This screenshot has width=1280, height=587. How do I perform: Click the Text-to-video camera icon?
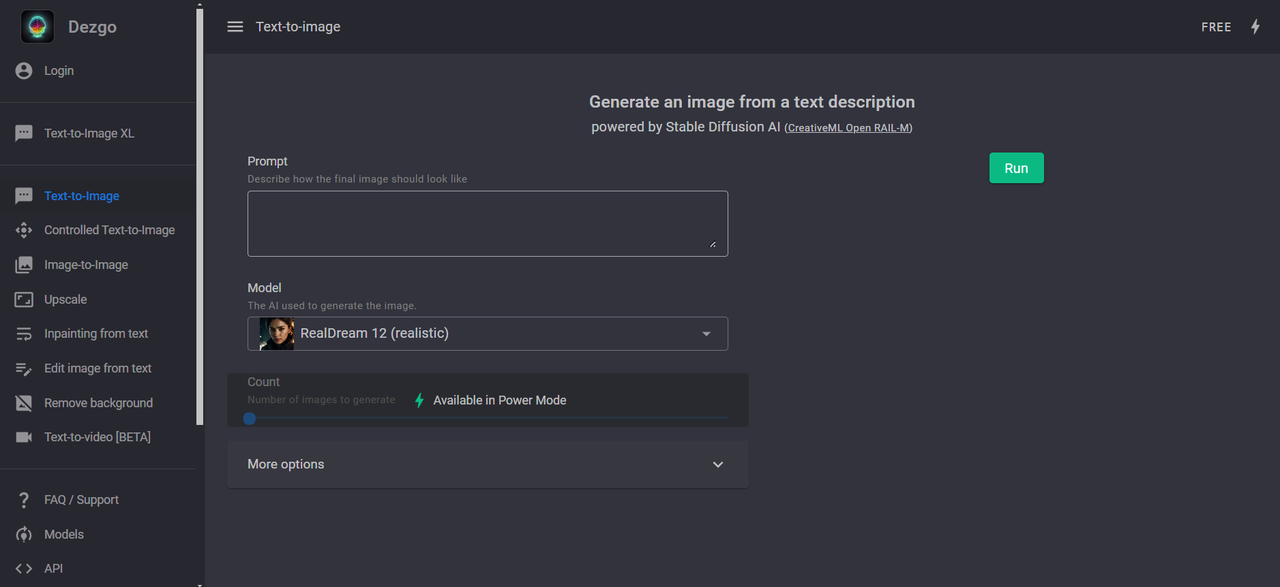24,437
